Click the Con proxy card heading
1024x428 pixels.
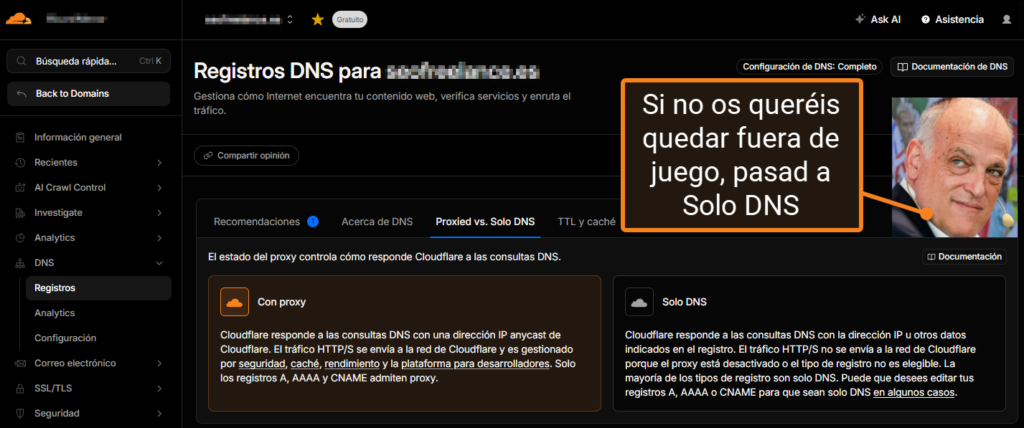tap(281, 303)
